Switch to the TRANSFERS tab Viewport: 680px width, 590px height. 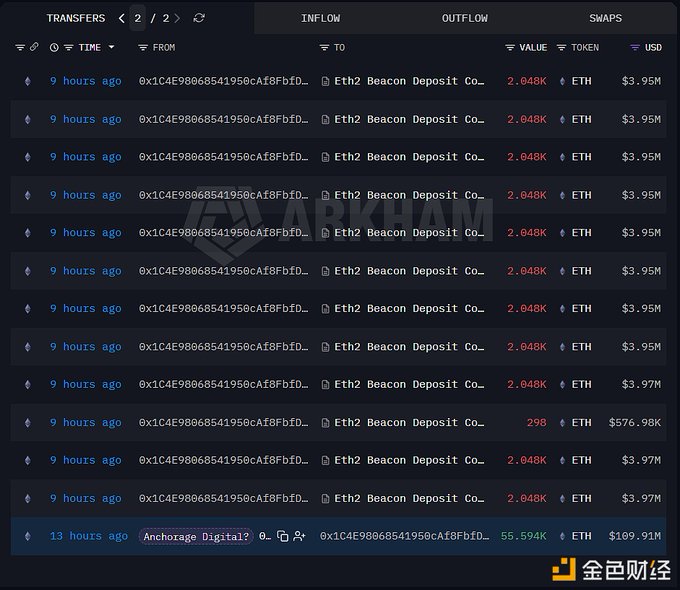[75, 18]
